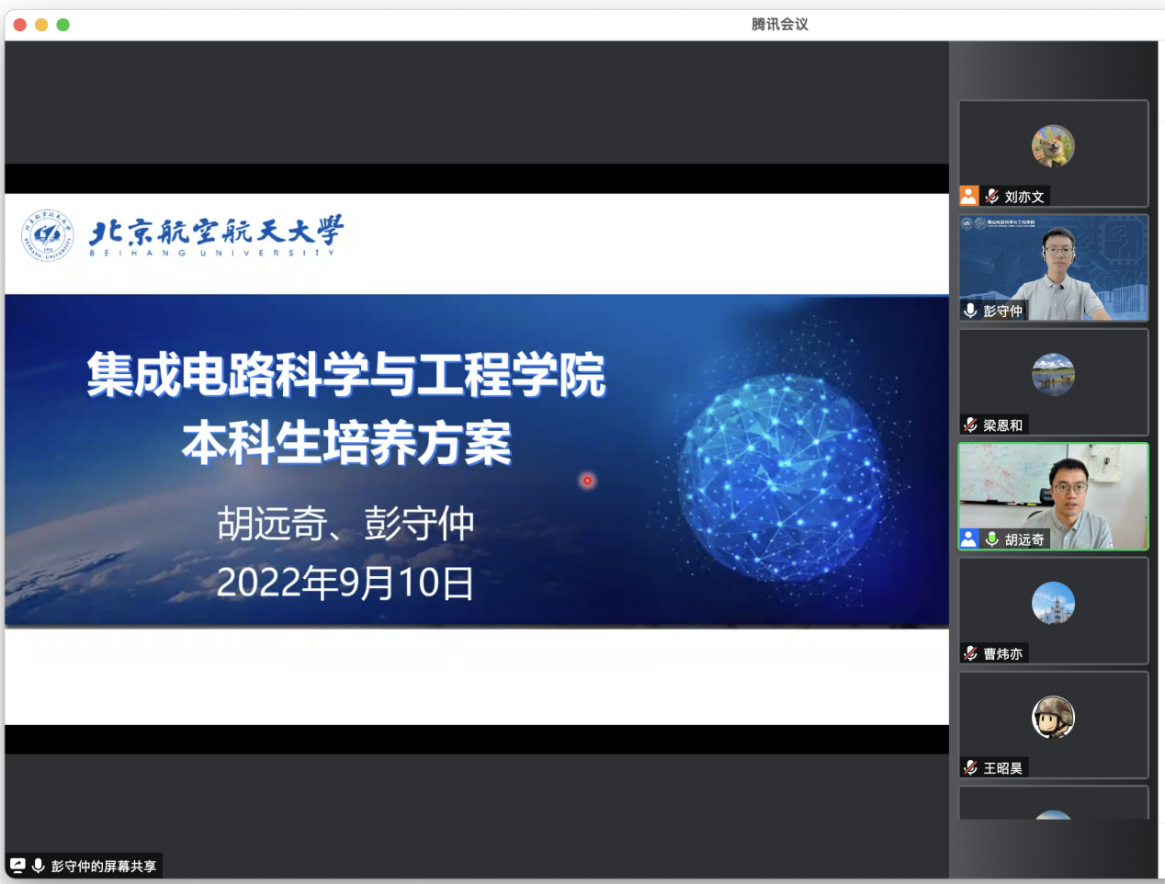Click the blue user badge next to 胡远奇

pos(968,539)
